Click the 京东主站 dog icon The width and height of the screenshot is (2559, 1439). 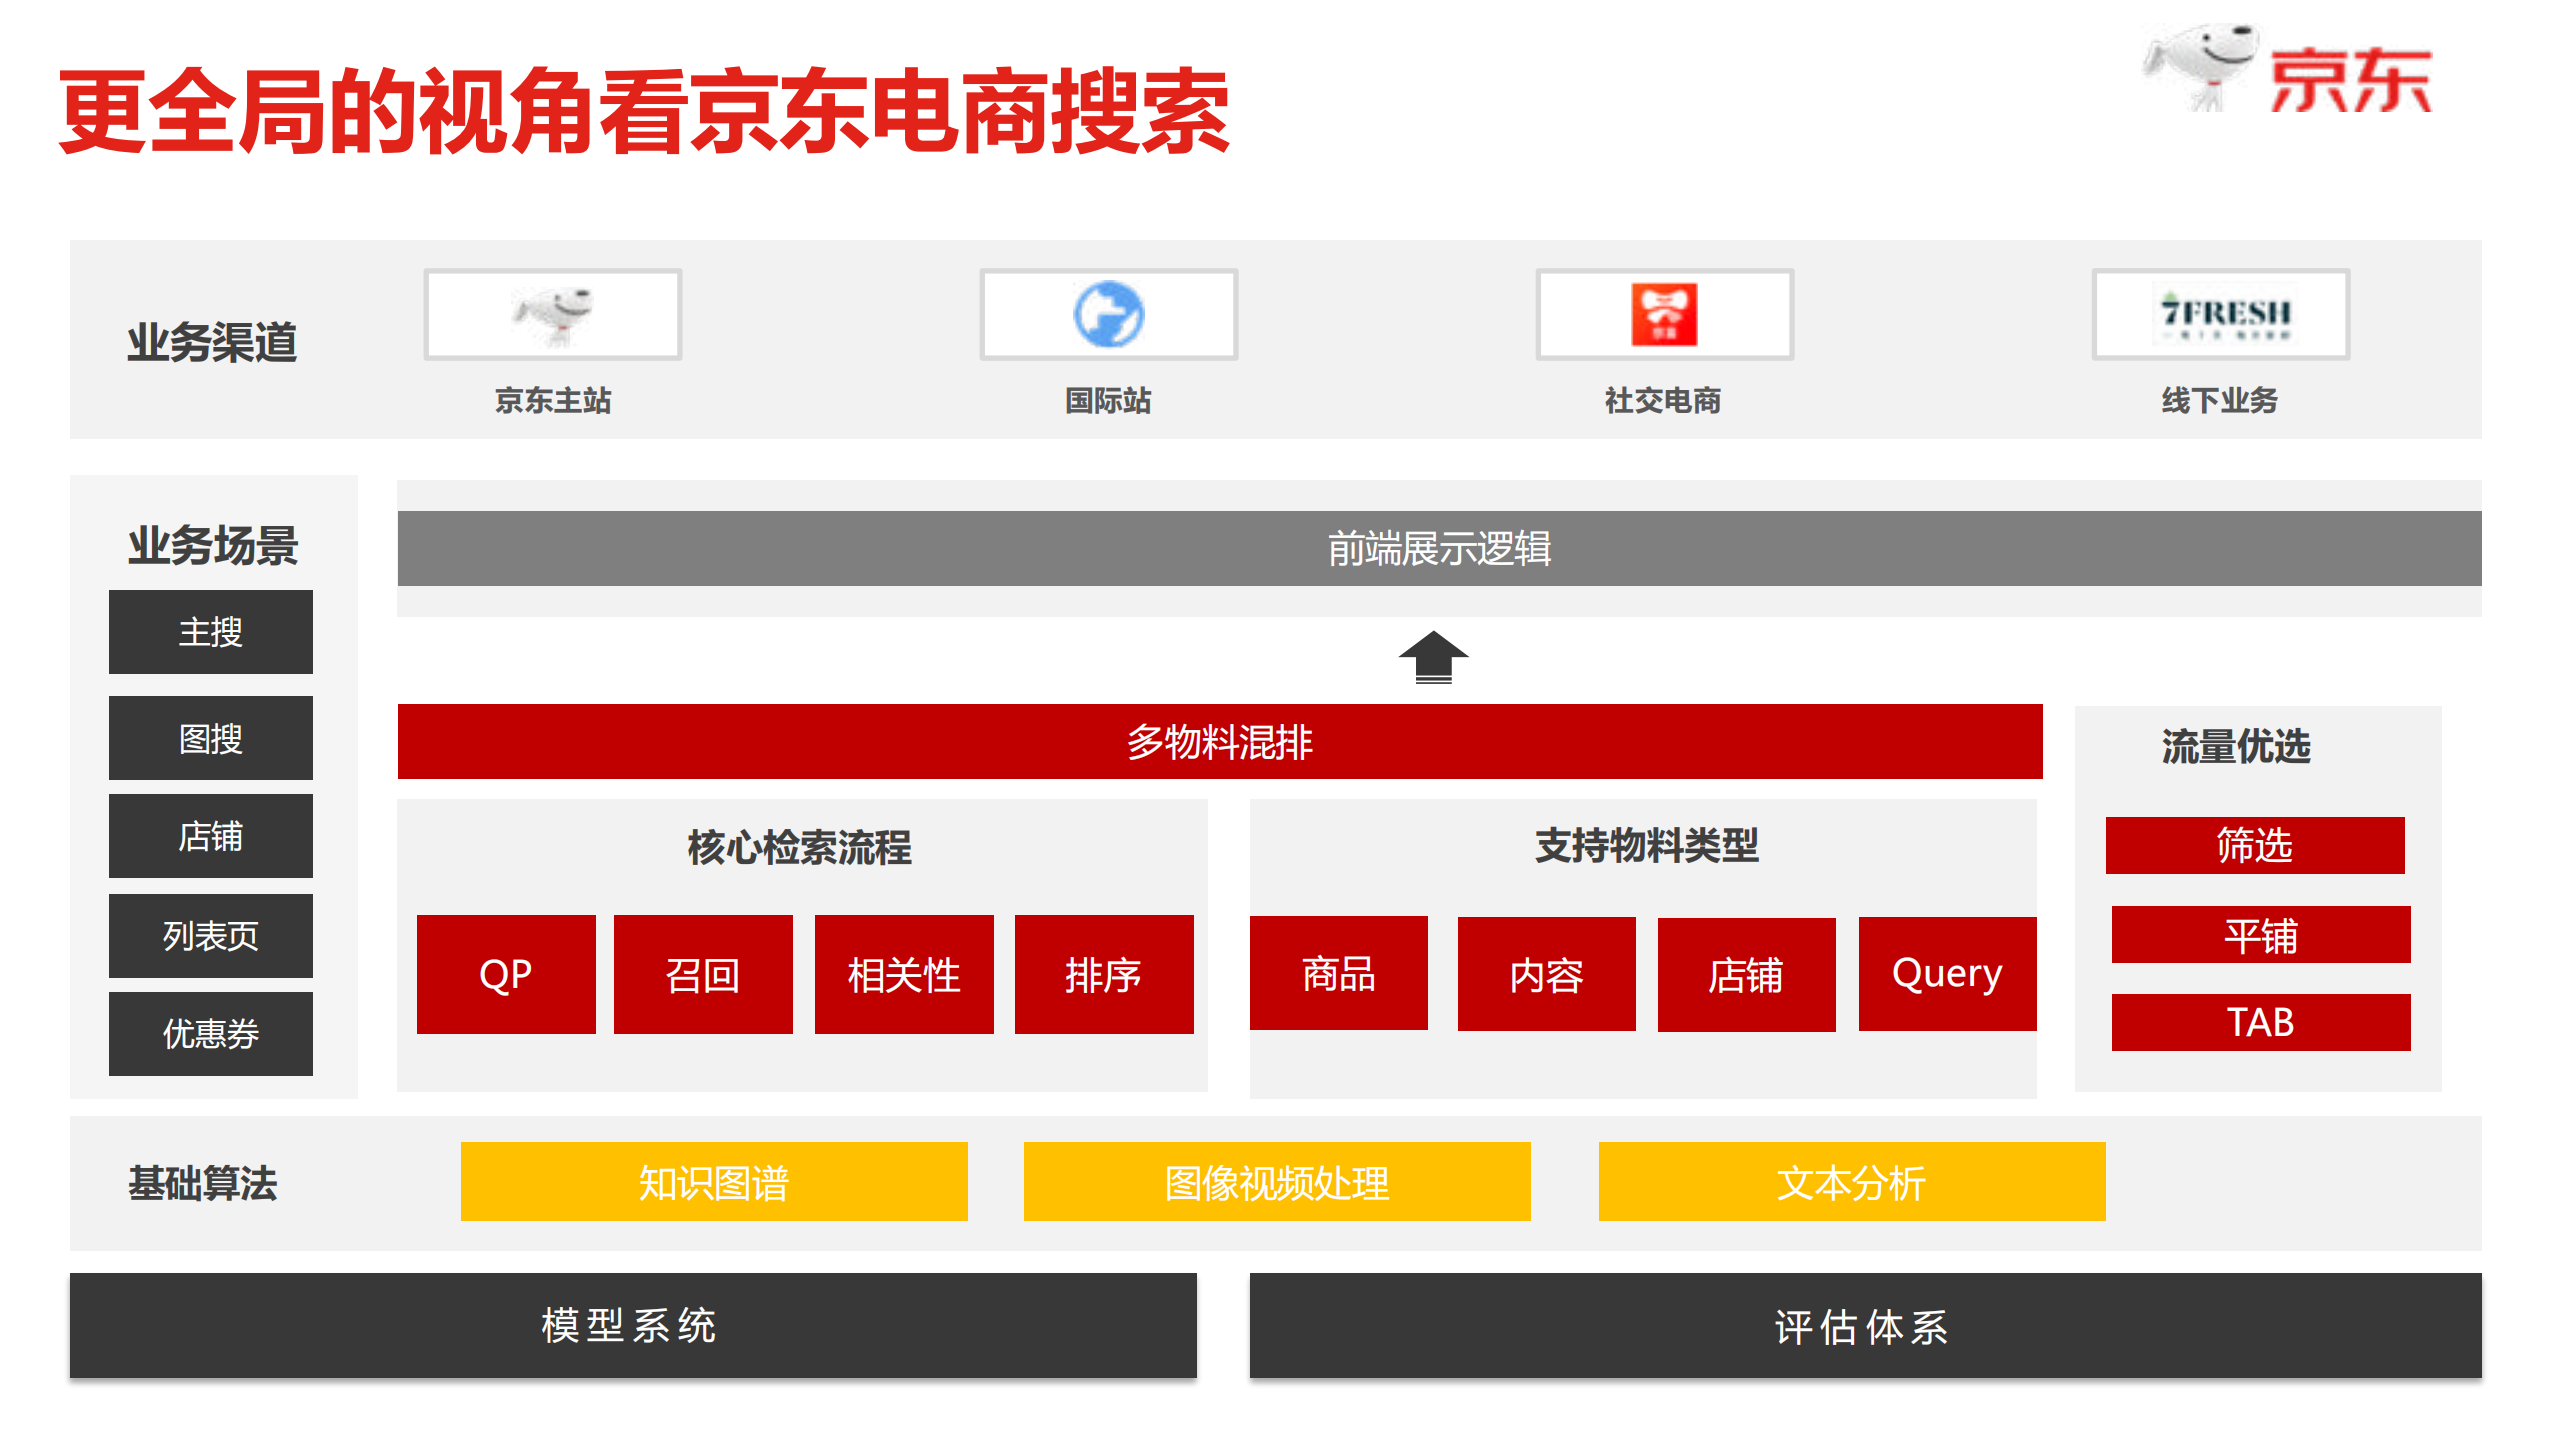tap(551, 313)
